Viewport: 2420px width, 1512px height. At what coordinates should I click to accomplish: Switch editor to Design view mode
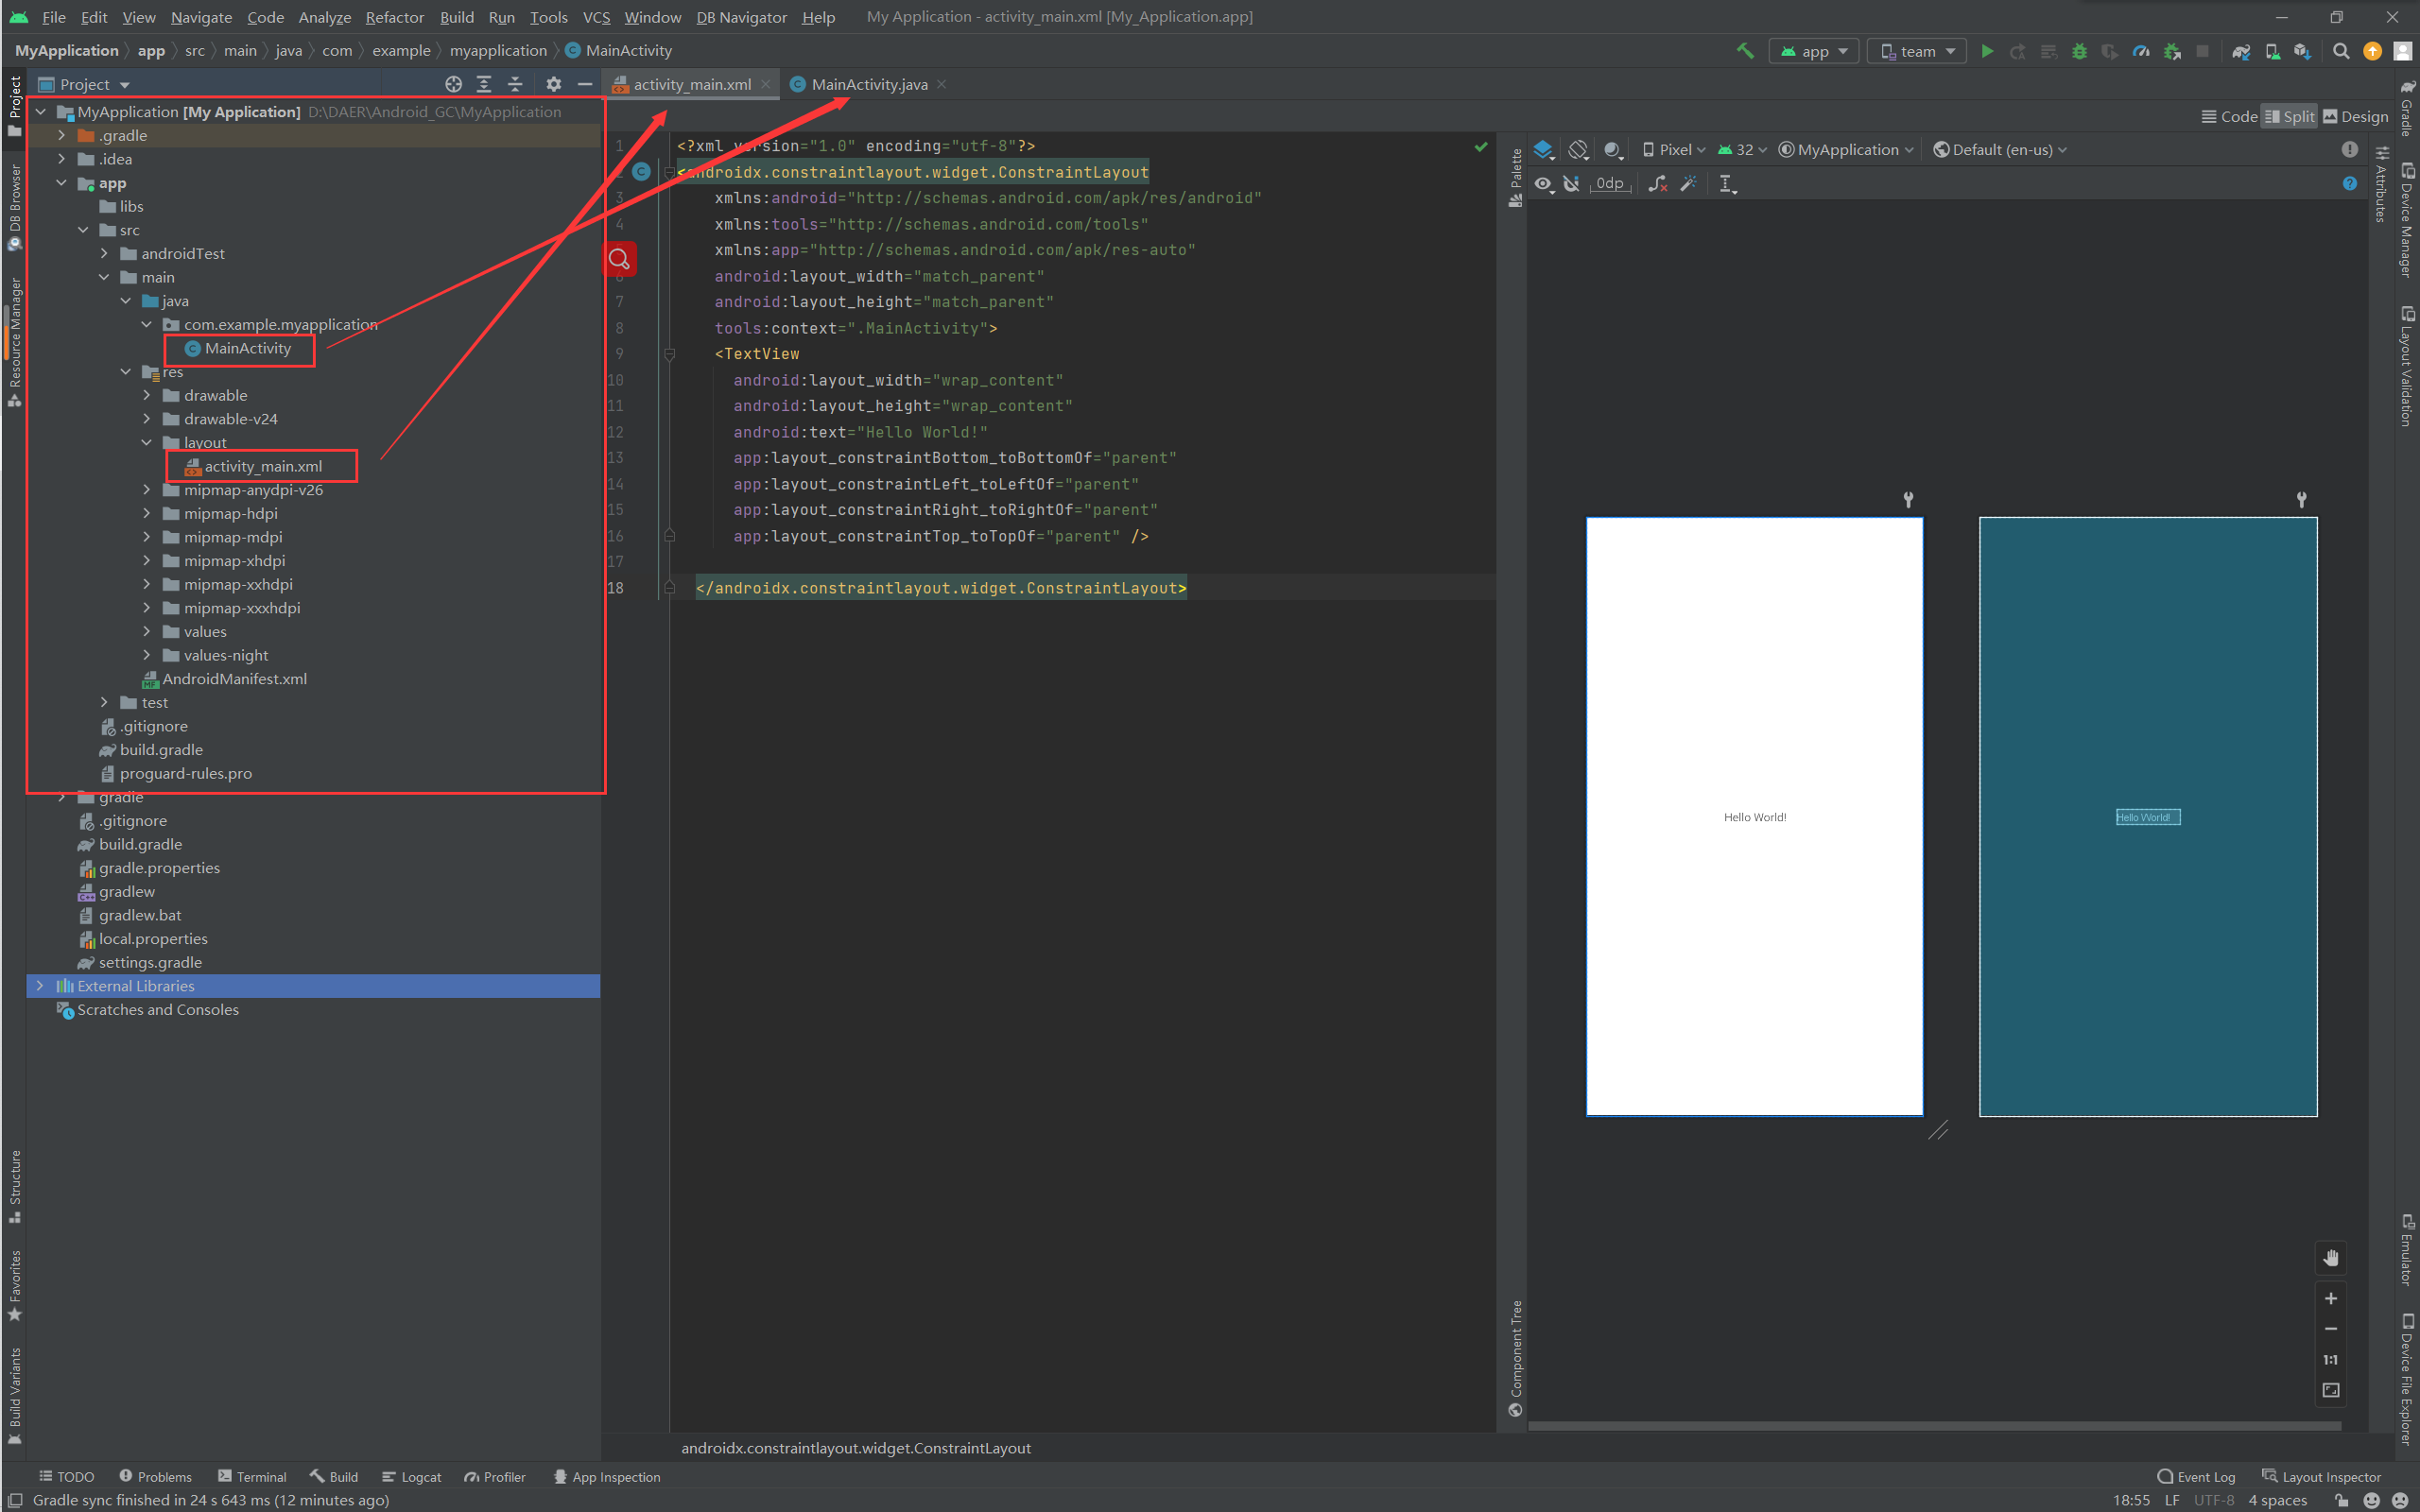2354,116
